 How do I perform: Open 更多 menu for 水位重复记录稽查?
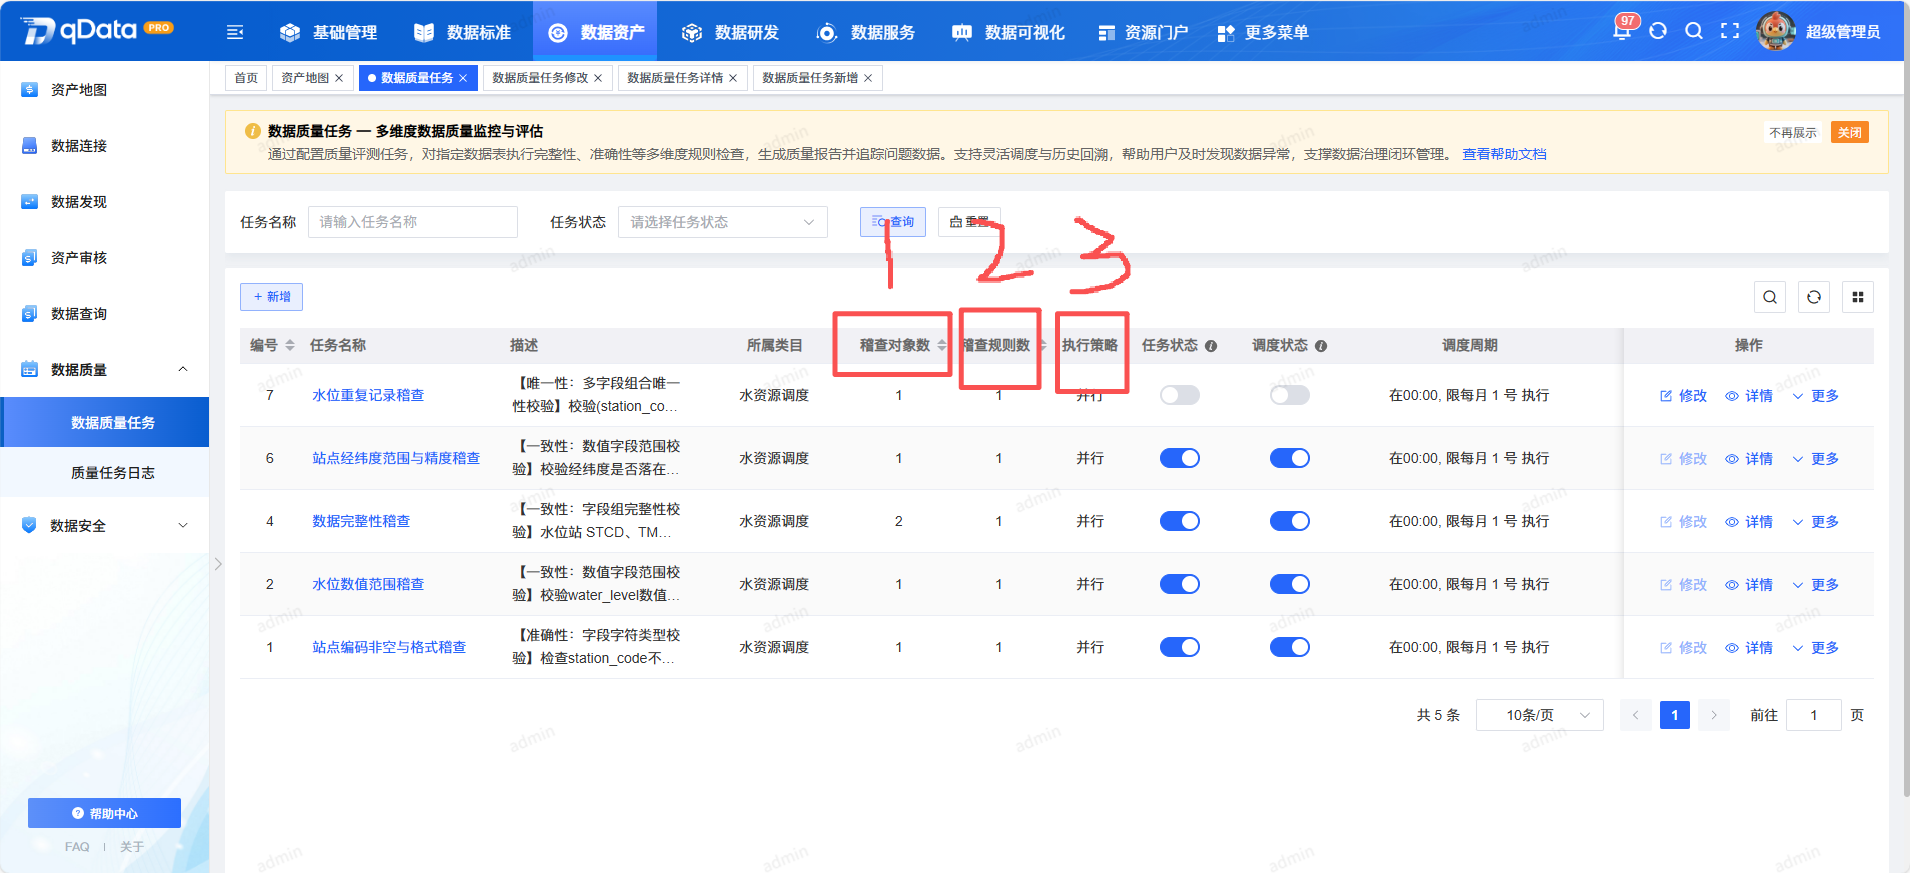(1815, 396)
